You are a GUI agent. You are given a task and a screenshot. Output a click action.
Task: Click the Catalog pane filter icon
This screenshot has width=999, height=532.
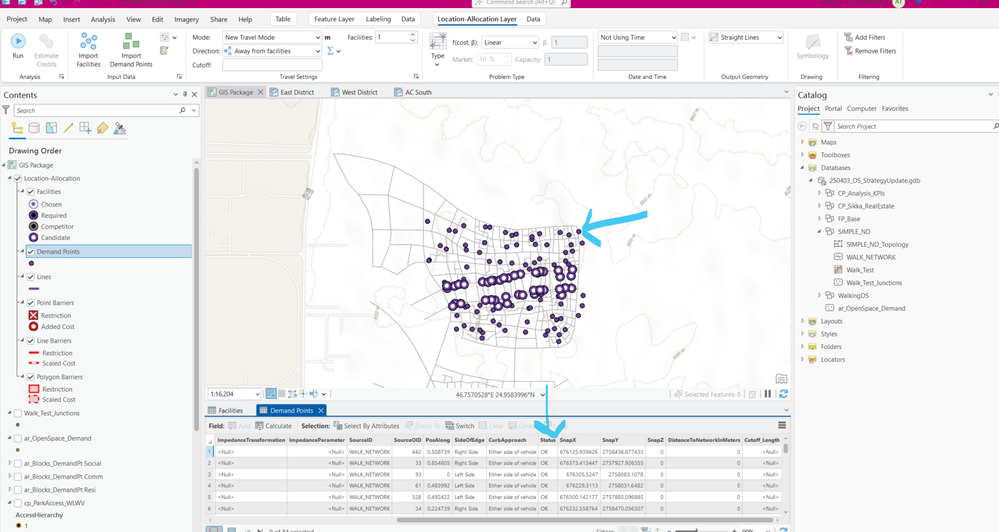point(828,126)
